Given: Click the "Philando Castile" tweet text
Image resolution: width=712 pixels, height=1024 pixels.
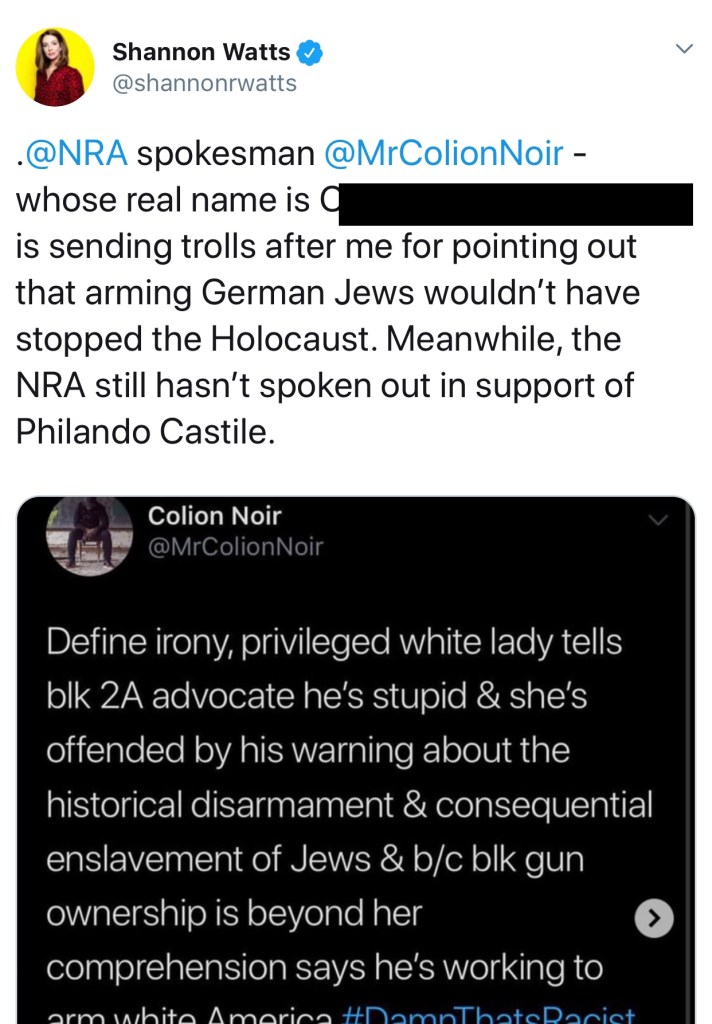Looking at the screenshot, I should [144, 431].
